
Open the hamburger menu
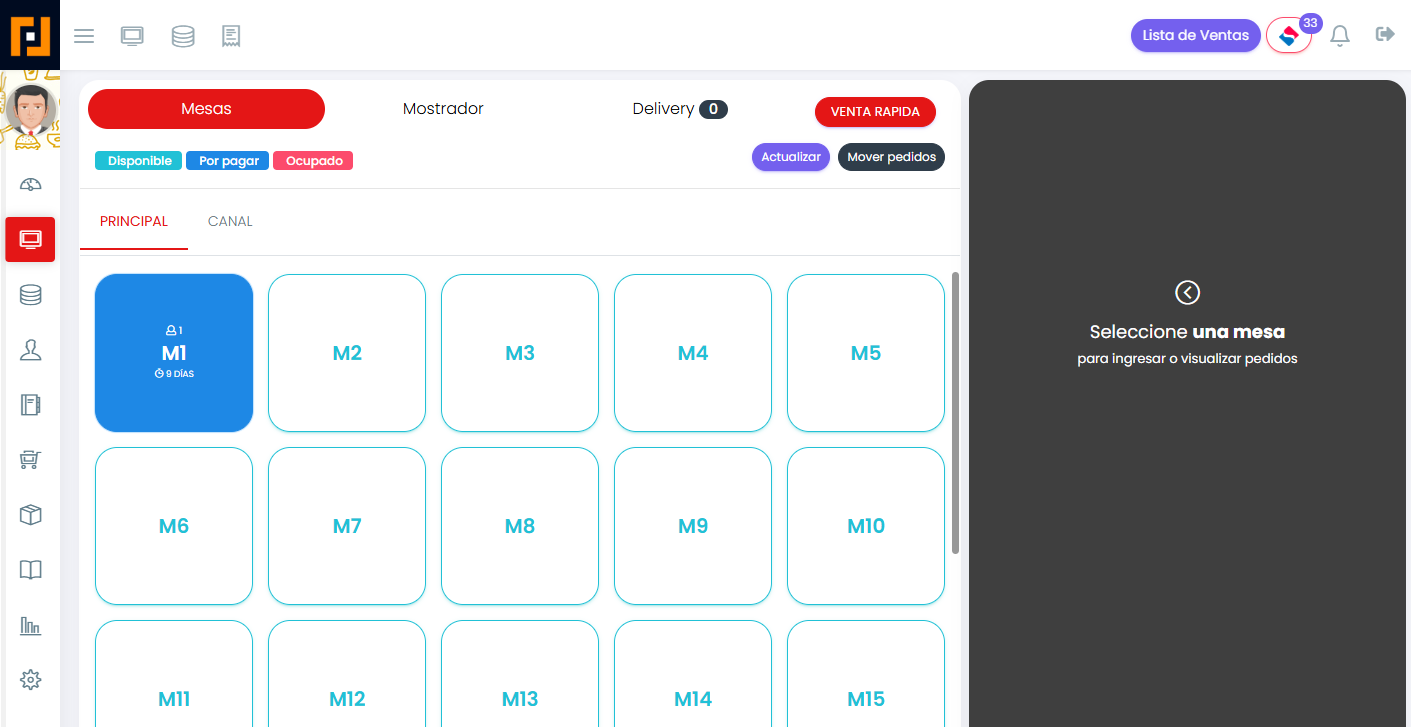pos(84,36)
